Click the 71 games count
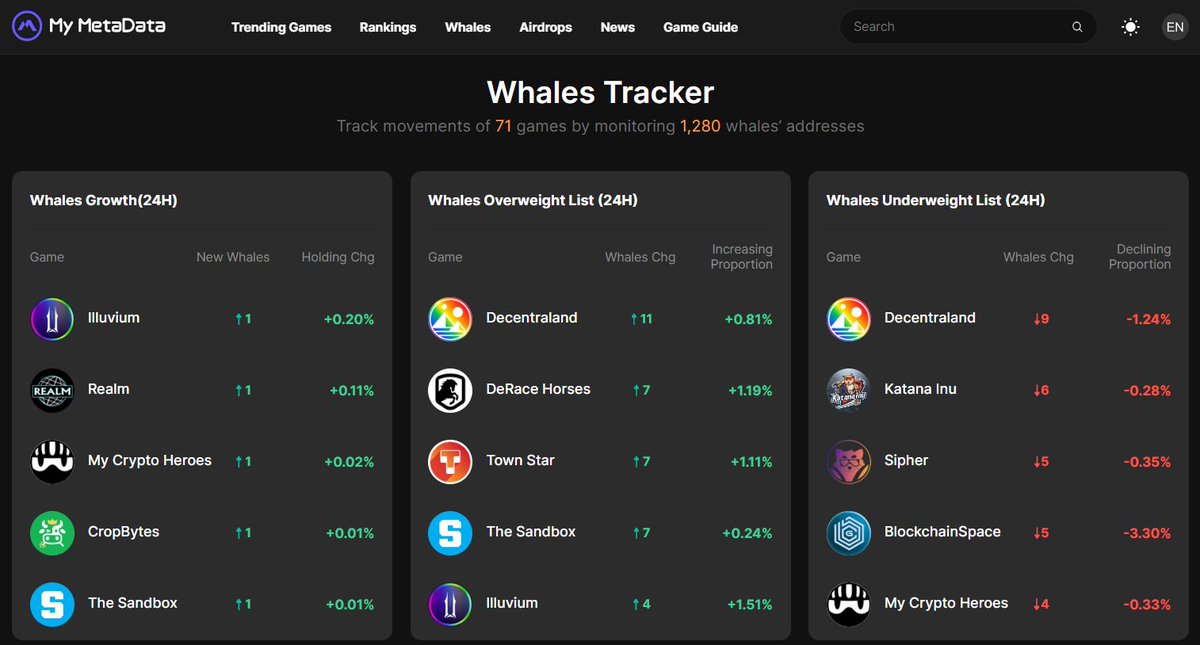Image resolution: width=1200 pixels, height=645 pixels. 504,126
